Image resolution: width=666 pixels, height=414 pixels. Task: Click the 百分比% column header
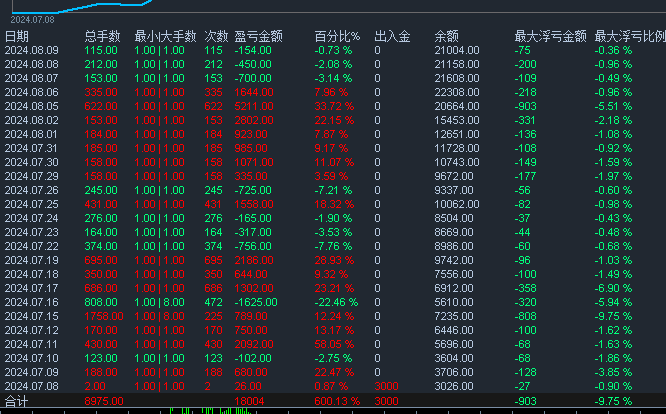337,37
